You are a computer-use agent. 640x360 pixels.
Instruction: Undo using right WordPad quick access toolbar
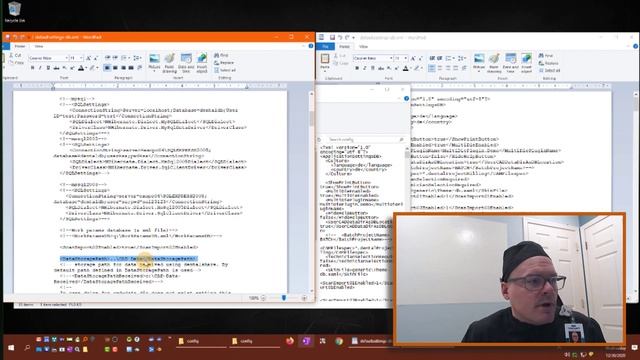click(x=340, y=38)
